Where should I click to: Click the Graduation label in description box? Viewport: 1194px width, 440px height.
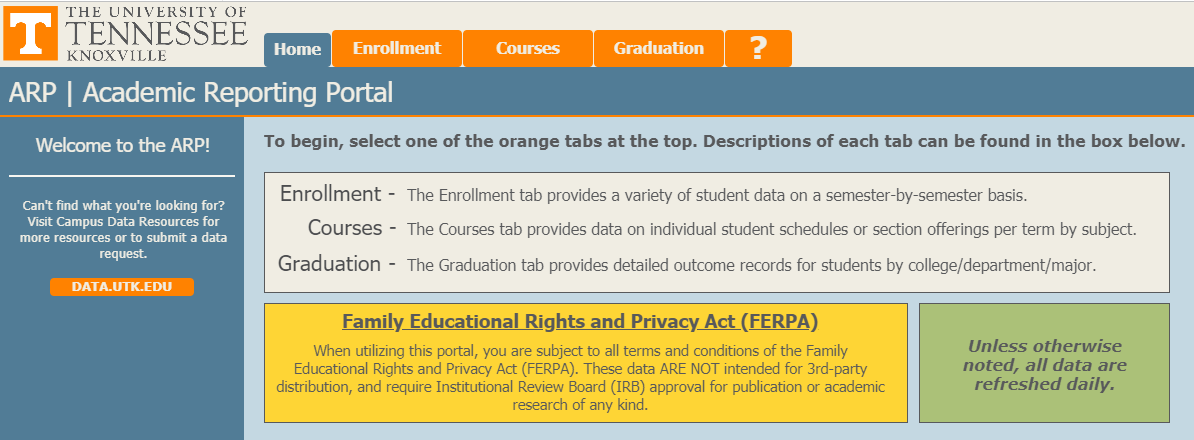click(x=329, y=264)
